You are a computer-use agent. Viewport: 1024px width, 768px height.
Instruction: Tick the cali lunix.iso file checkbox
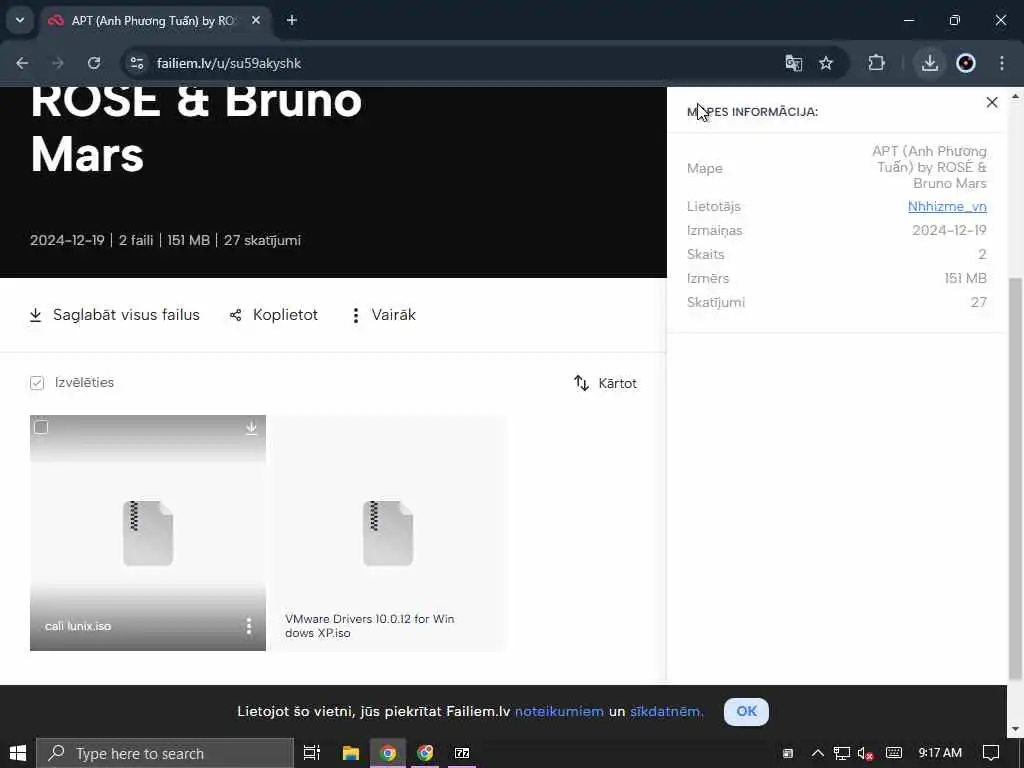point(41,427)
